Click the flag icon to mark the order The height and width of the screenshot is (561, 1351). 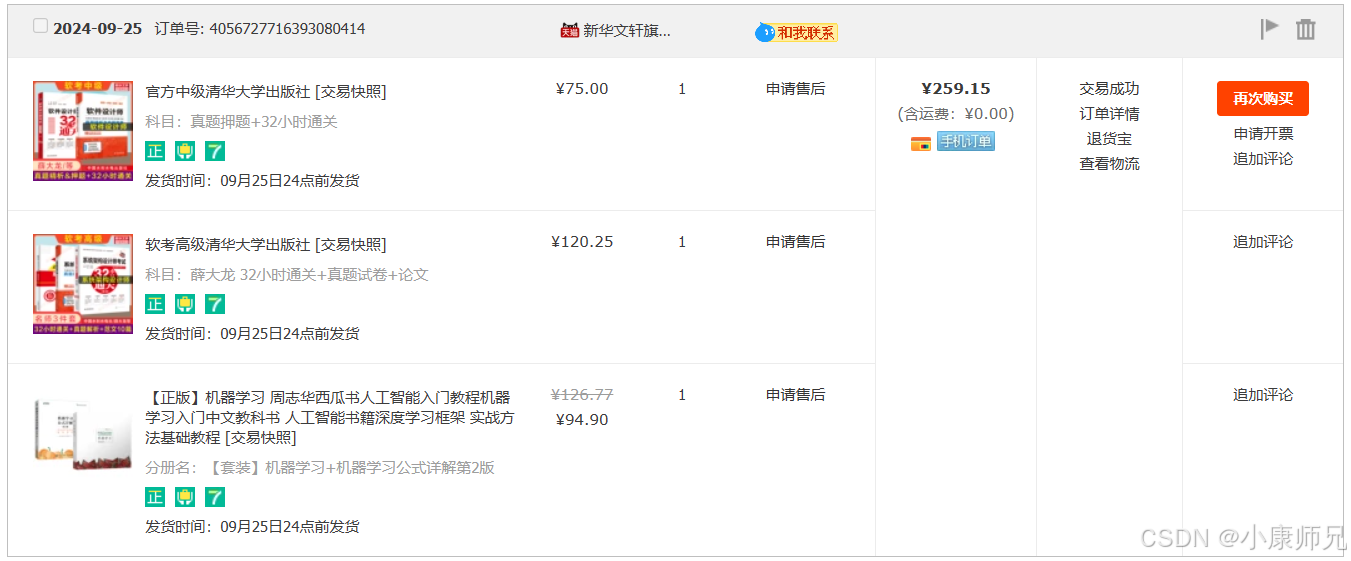point(1270,29)
